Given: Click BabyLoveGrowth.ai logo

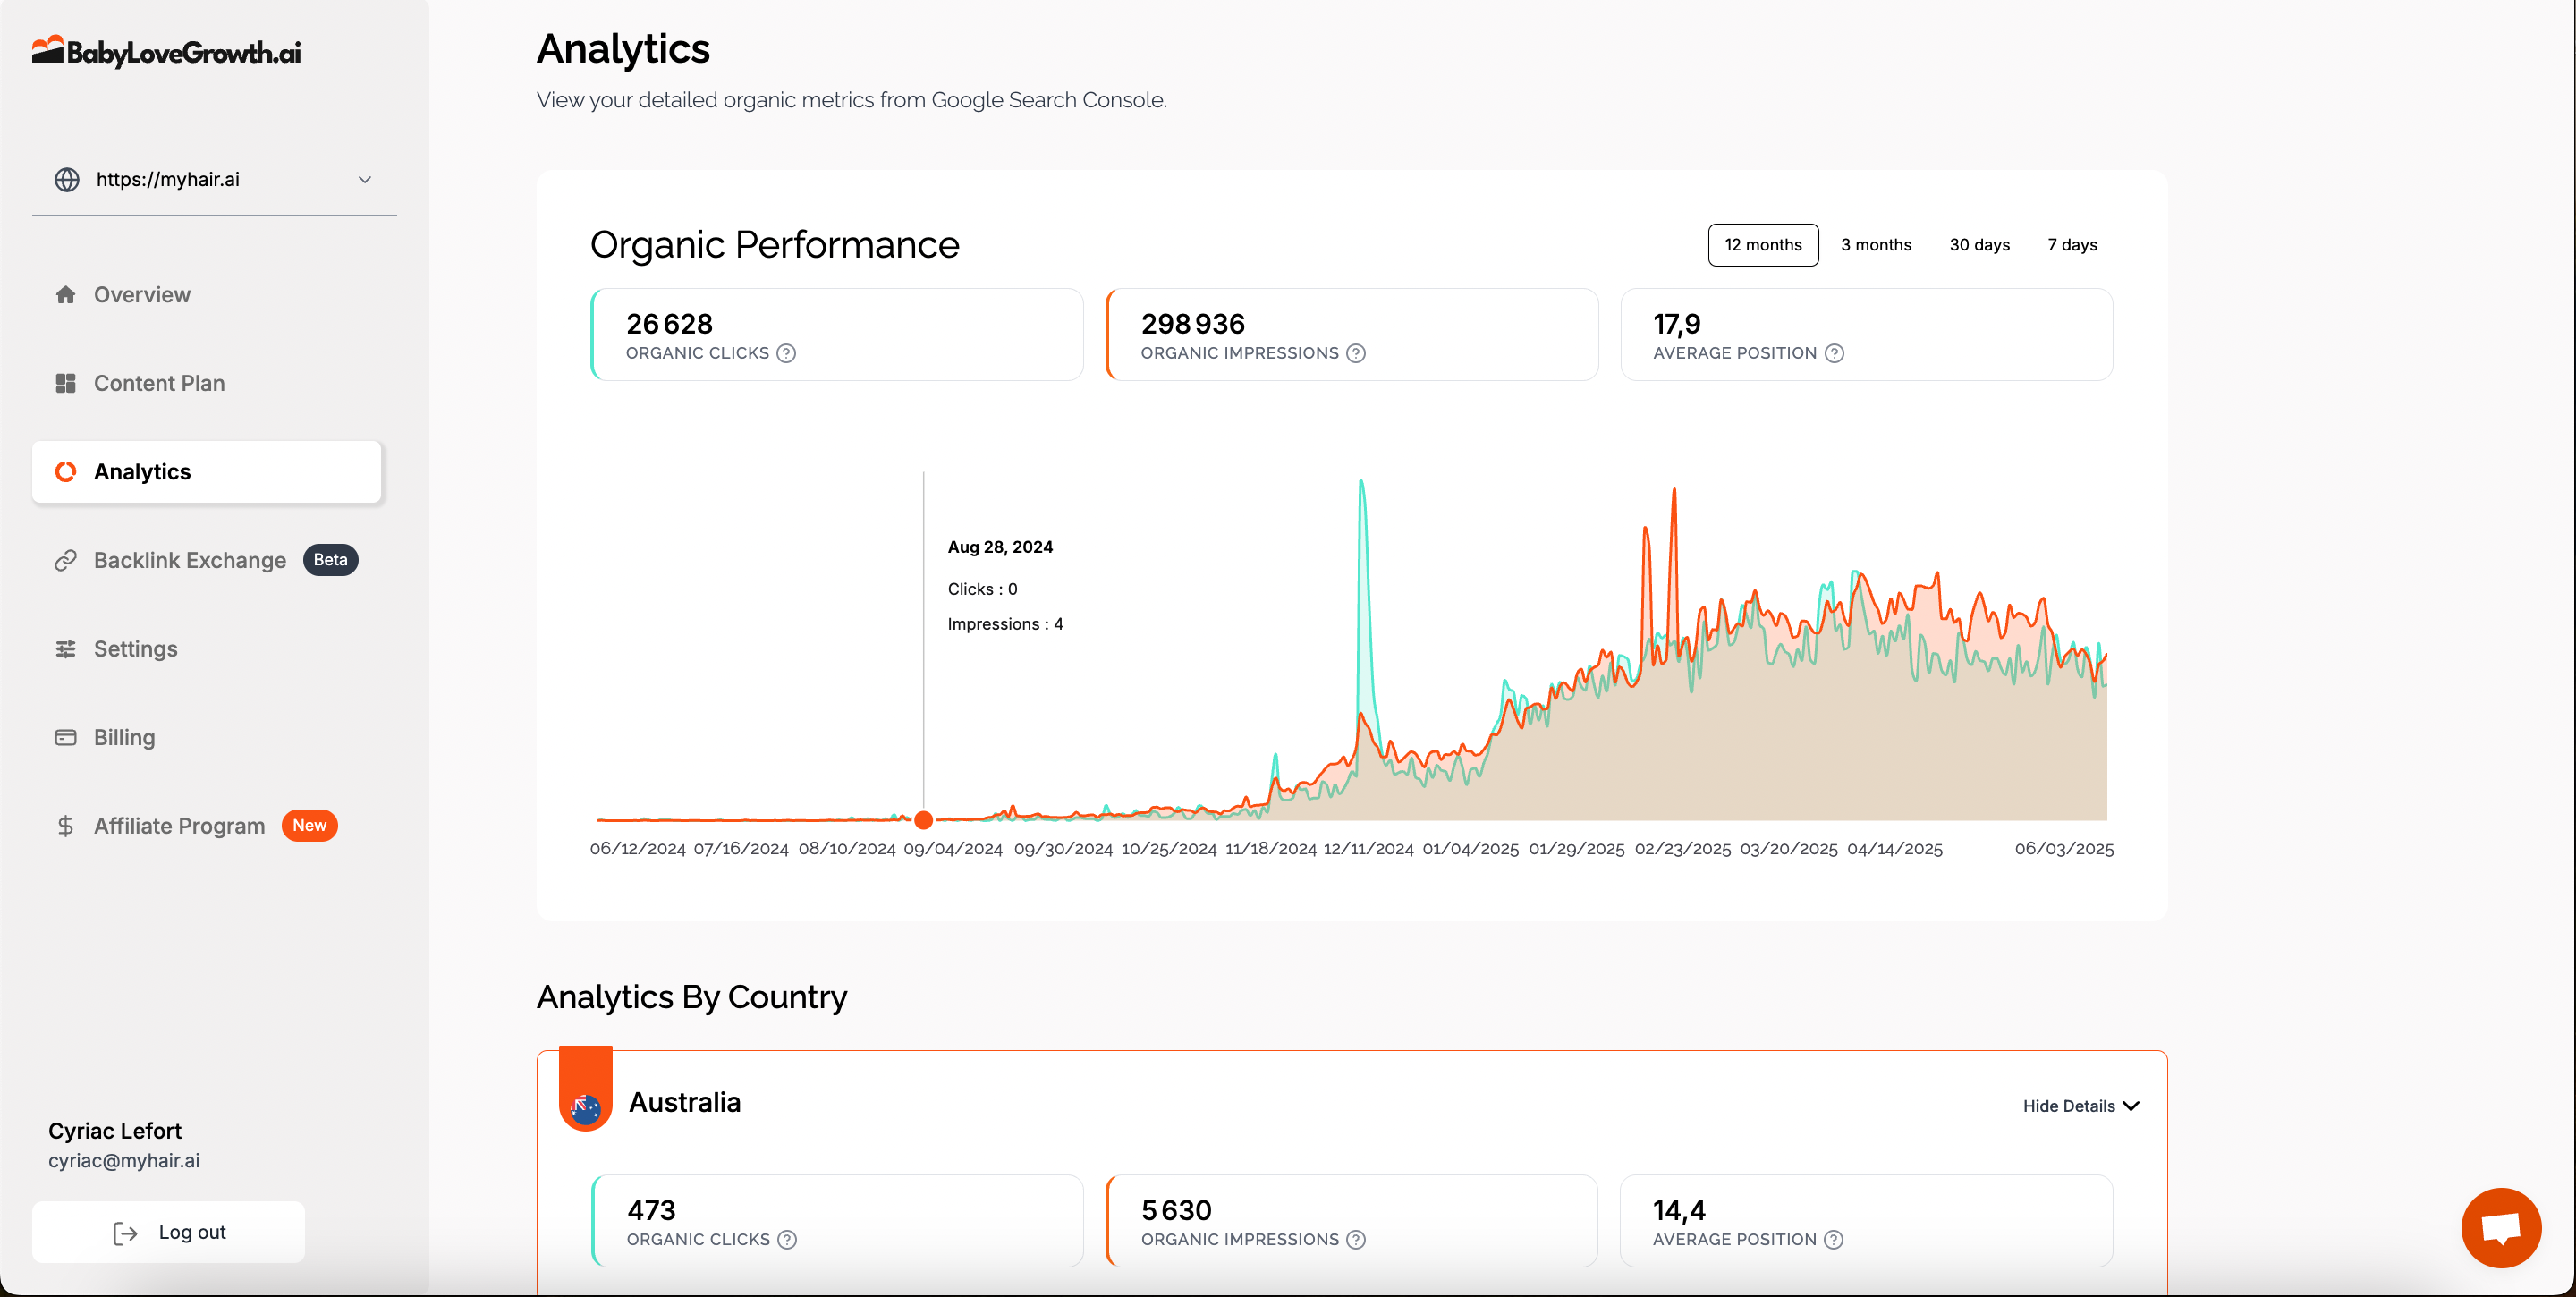Looking at the screenshot, I should coord(166,51).
